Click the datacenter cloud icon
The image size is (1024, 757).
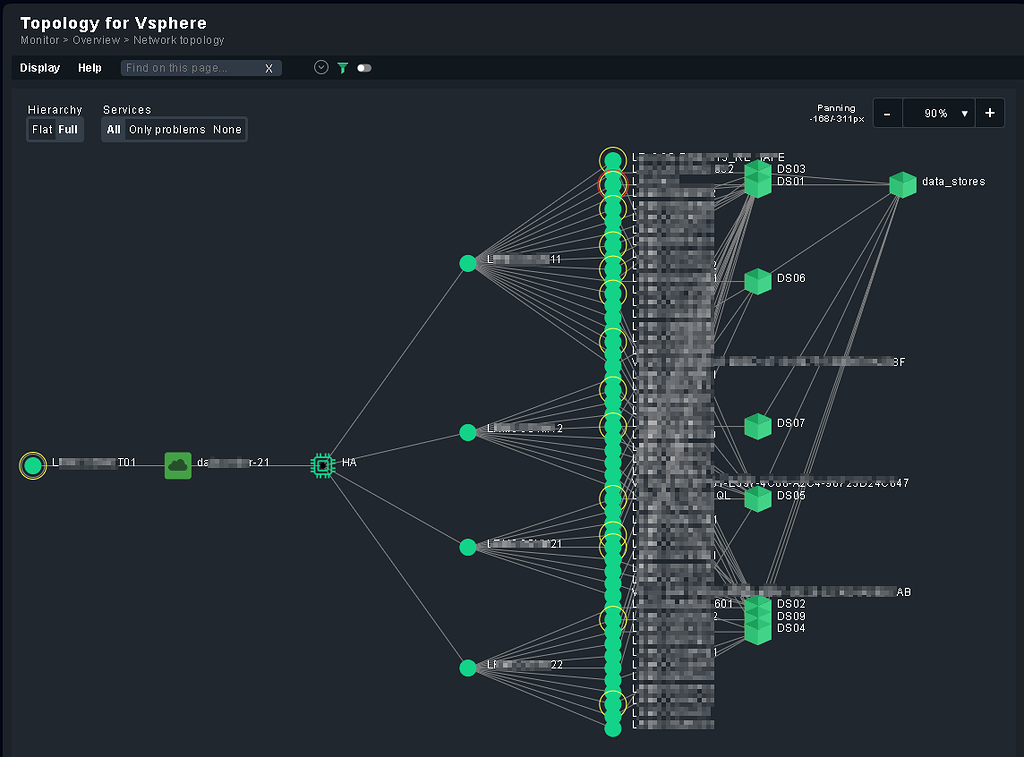[x=177, y=465]
